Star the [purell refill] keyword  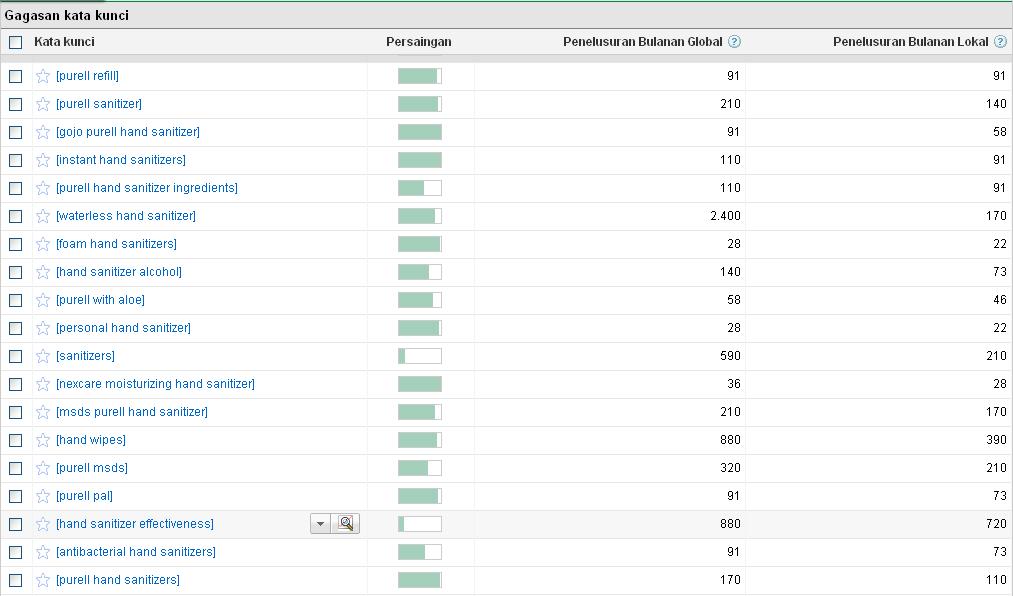[x=43, y=76]
